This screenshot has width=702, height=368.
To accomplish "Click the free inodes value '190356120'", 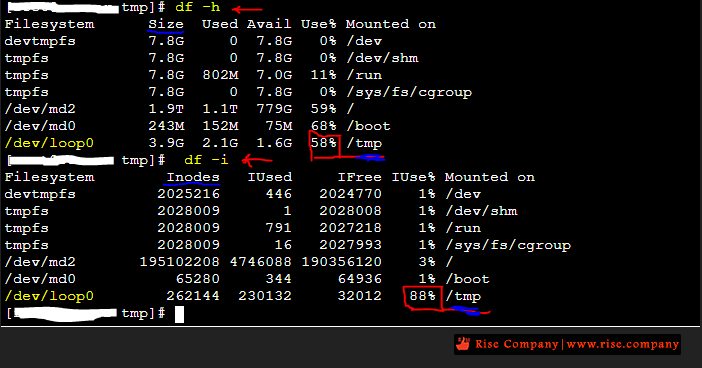I will pos(341,262).
